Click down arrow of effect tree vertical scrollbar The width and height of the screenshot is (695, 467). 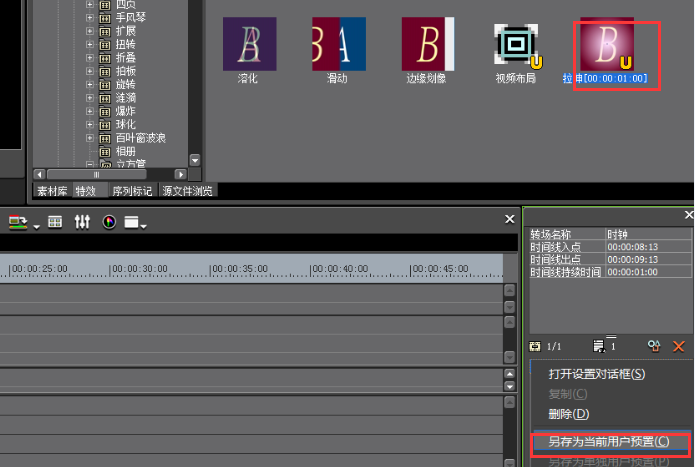[x=195, y=160]
